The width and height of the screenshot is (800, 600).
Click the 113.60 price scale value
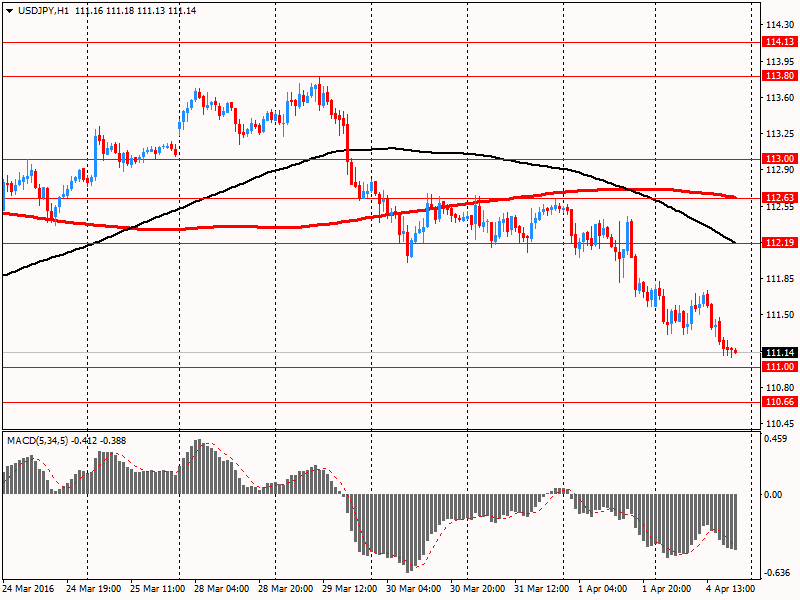[x=780, y=98]
